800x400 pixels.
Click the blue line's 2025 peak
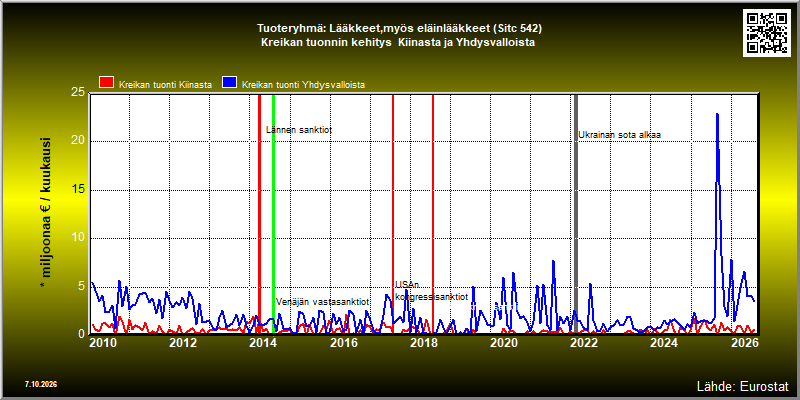coord(717,114)
